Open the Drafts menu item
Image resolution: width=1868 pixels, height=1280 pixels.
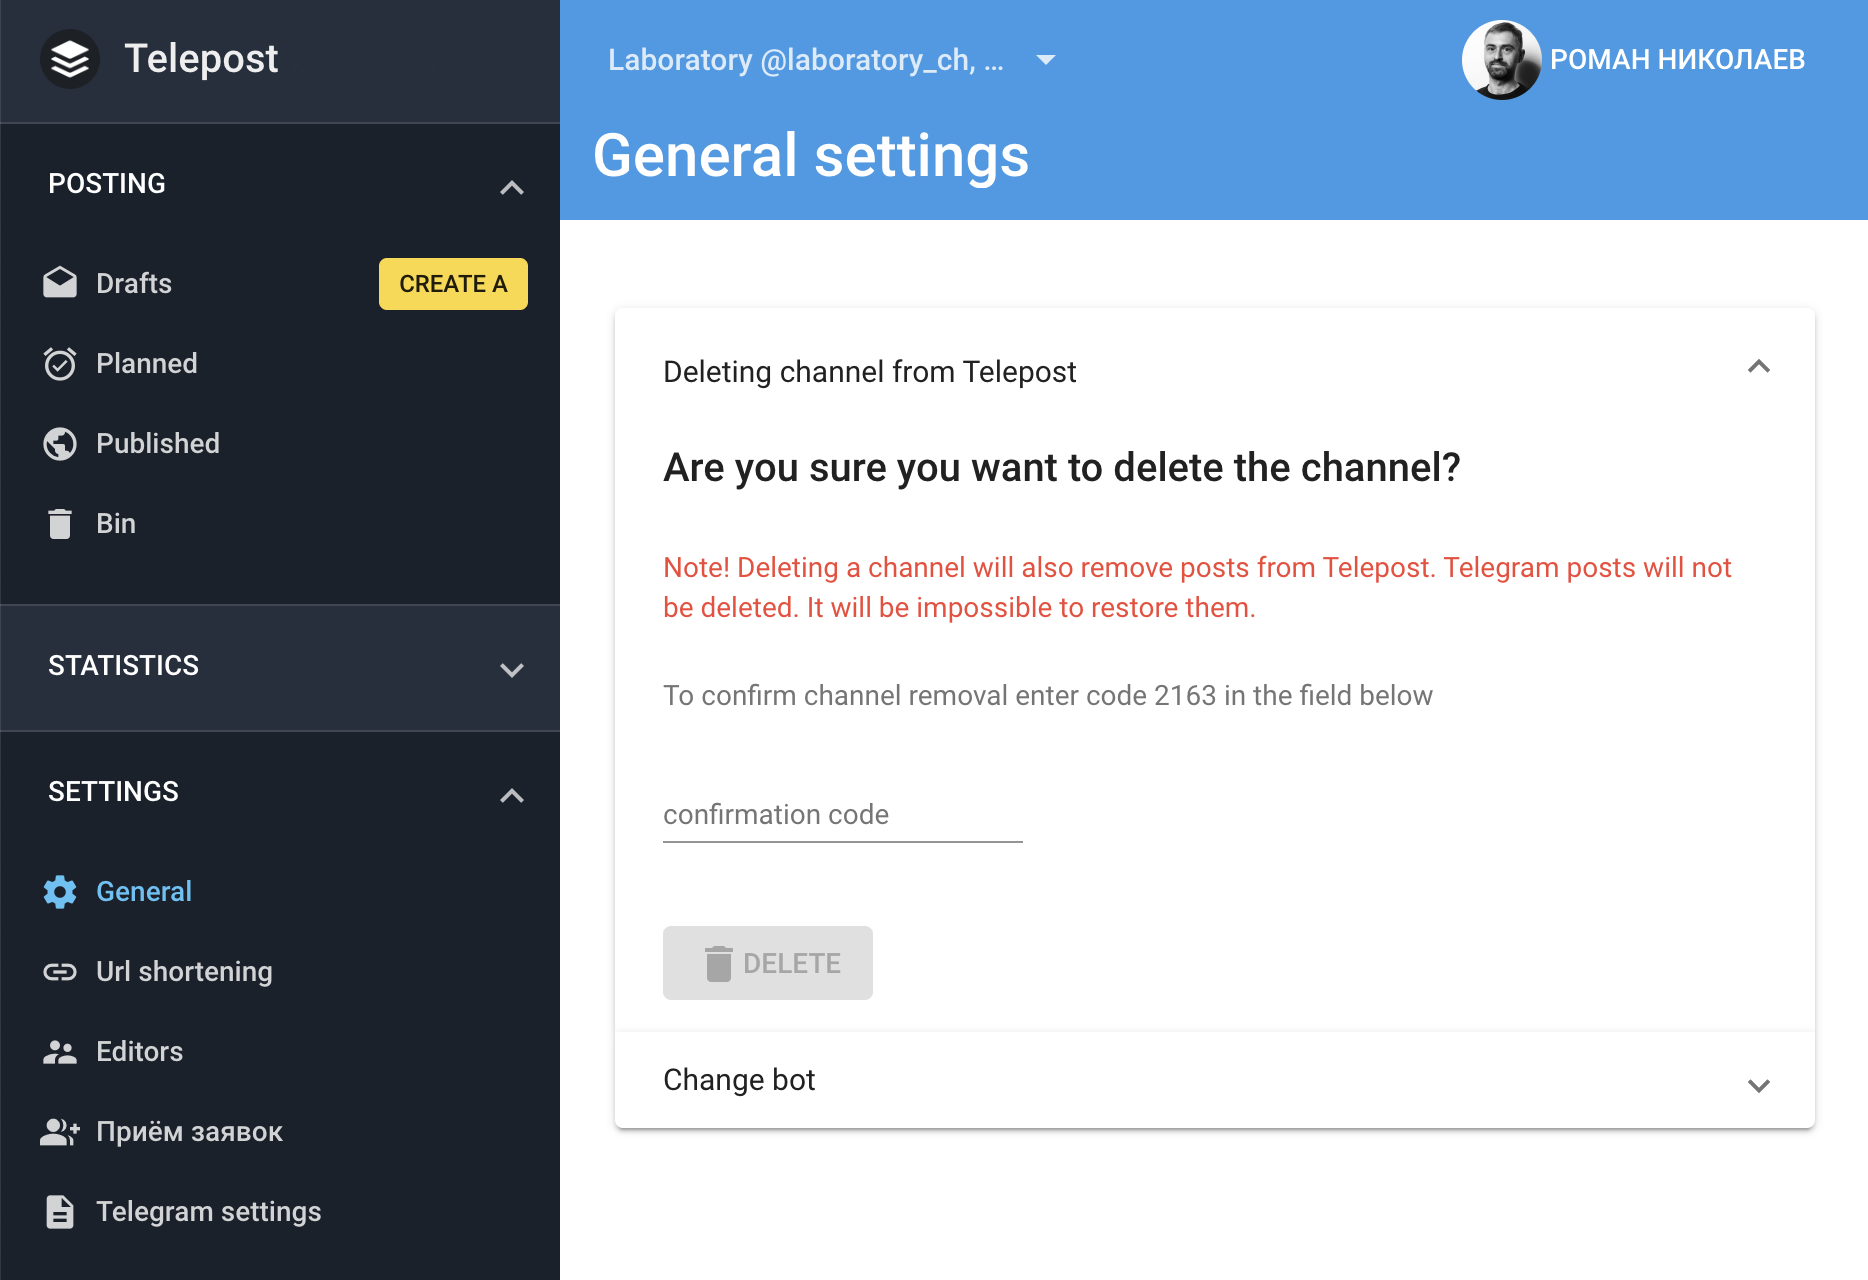click(x=134, y=283)
